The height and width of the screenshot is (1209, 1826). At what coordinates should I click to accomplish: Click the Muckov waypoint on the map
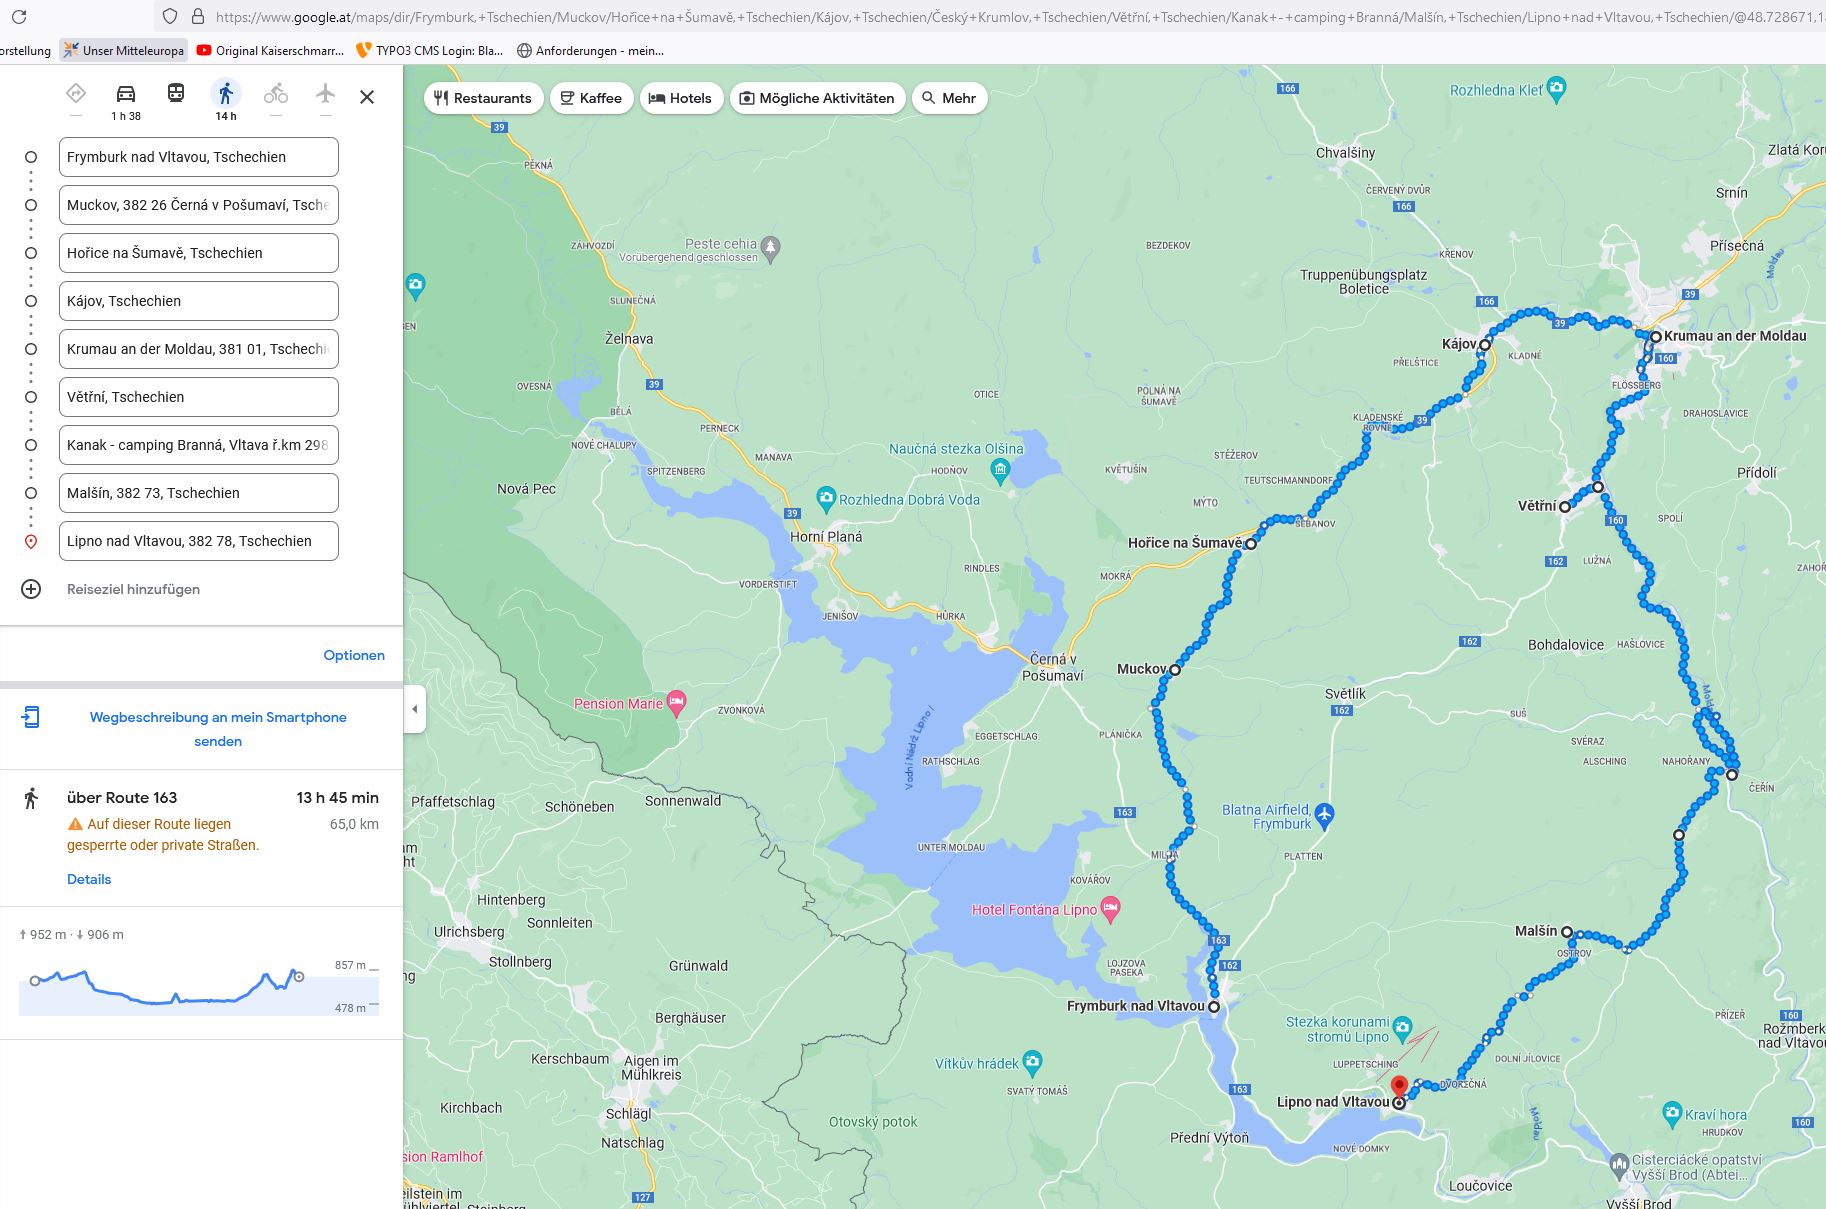point(1175,670)
